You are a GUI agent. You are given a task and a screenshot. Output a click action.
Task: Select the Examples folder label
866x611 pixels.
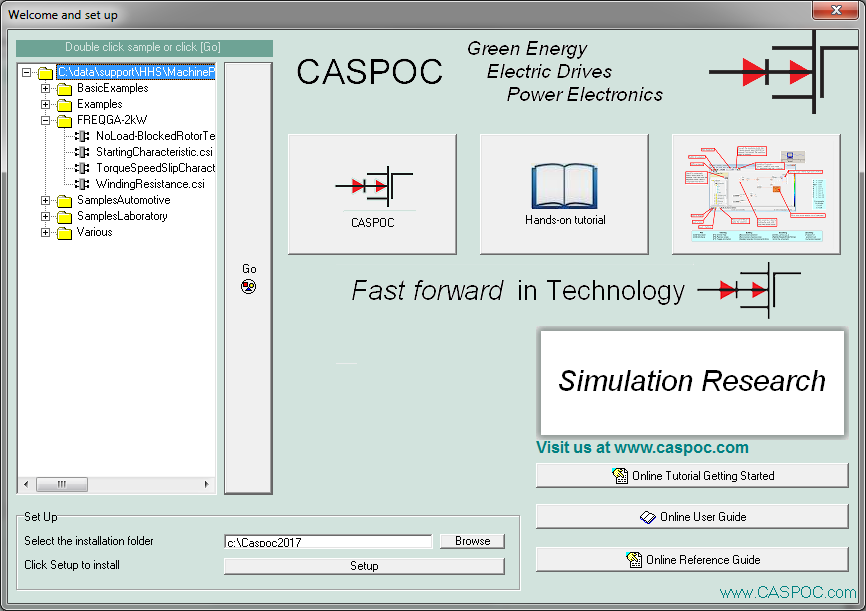click(99, 104)
